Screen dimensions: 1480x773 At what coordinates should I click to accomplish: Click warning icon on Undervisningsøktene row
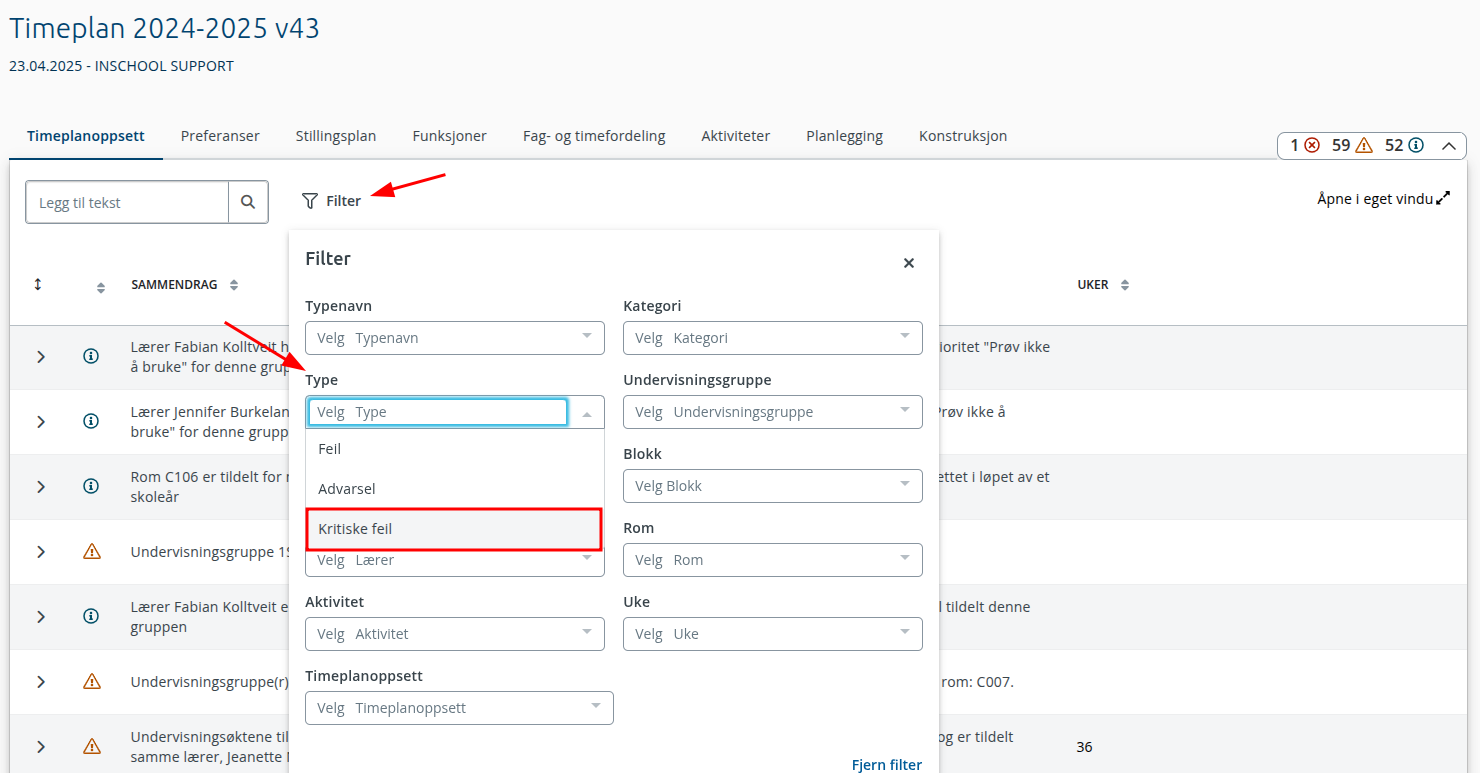pyautogui.click(x=92, y=746)
